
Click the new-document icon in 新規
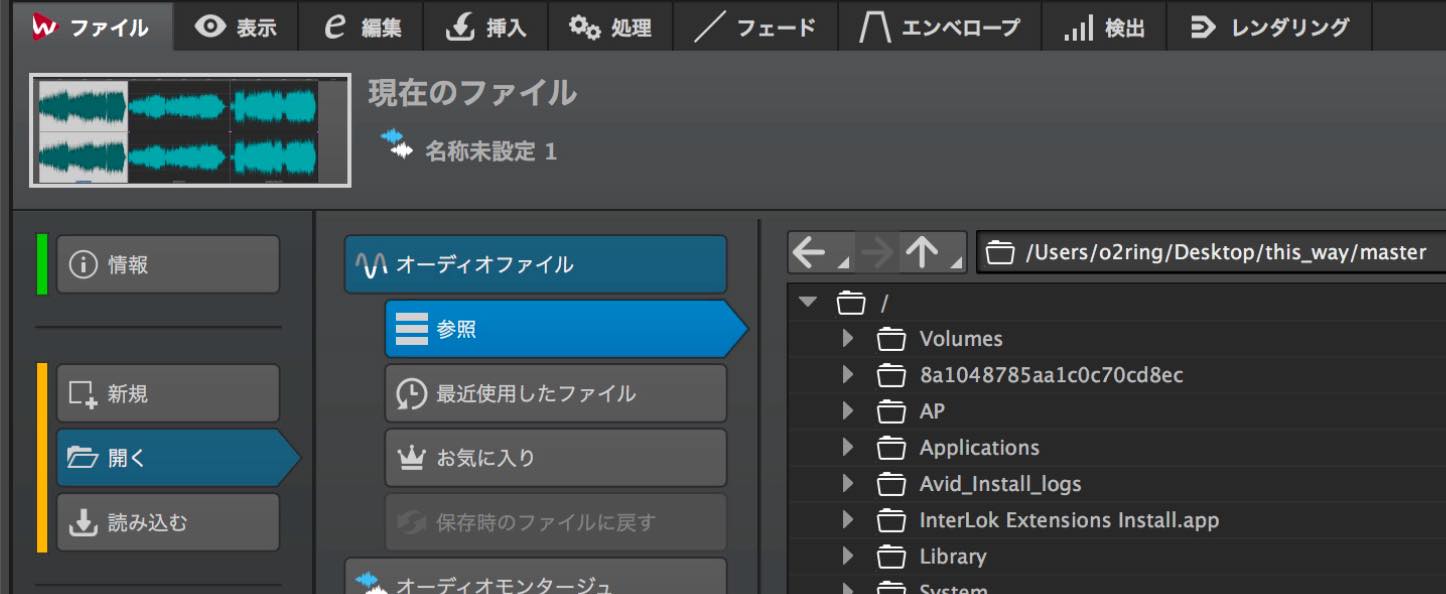(82, 394)
